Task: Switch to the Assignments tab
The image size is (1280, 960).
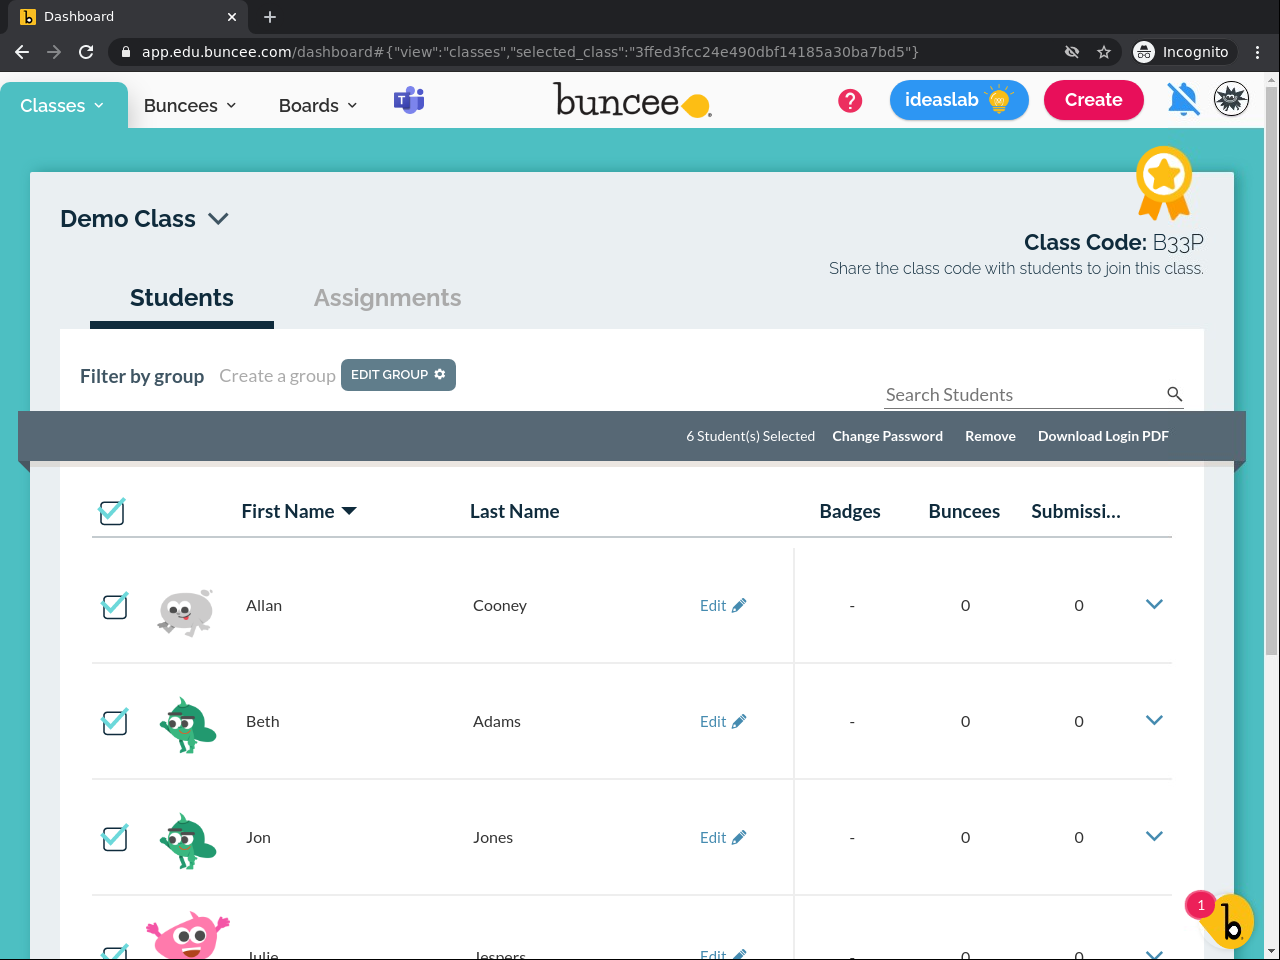Action: click(x=388, y=298)
